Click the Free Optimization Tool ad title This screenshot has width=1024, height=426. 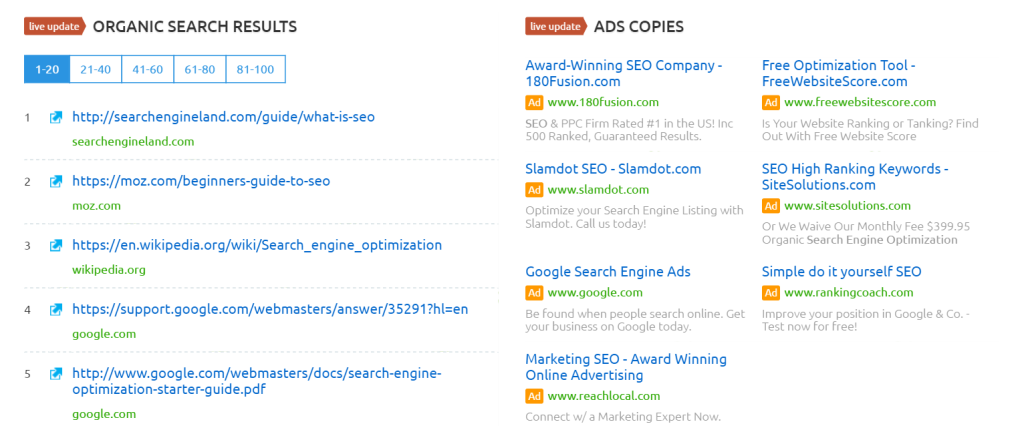pos(838,73)
